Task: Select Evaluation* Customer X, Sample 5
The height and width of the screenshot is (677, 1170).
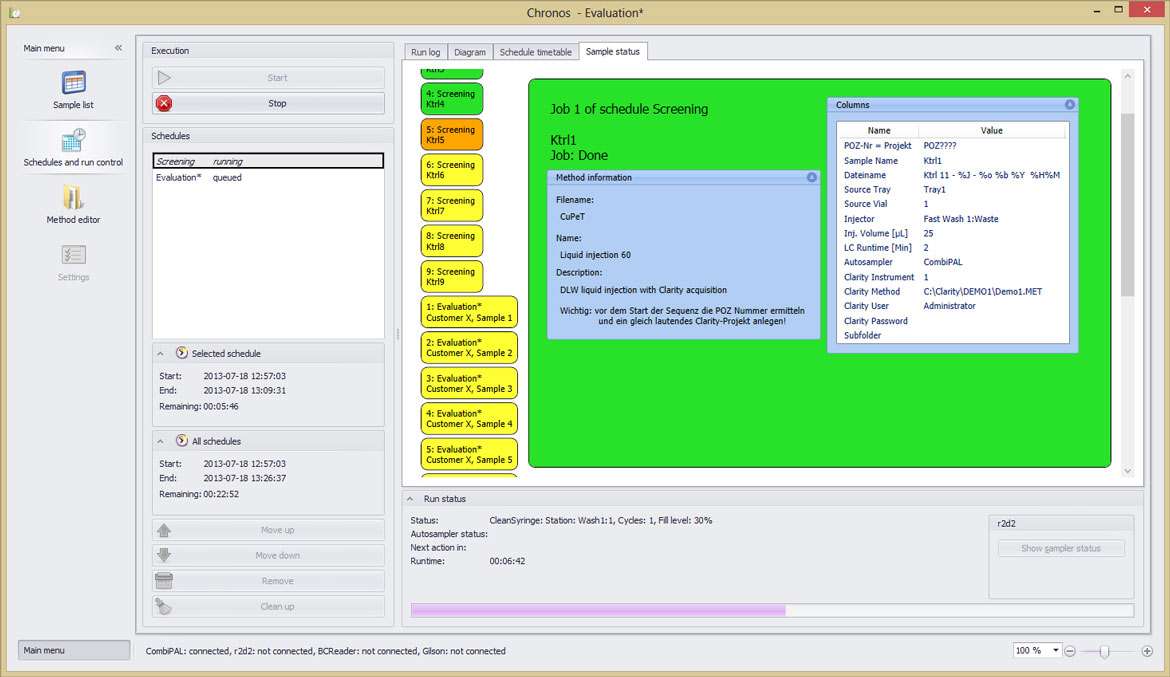Action: 469,454
